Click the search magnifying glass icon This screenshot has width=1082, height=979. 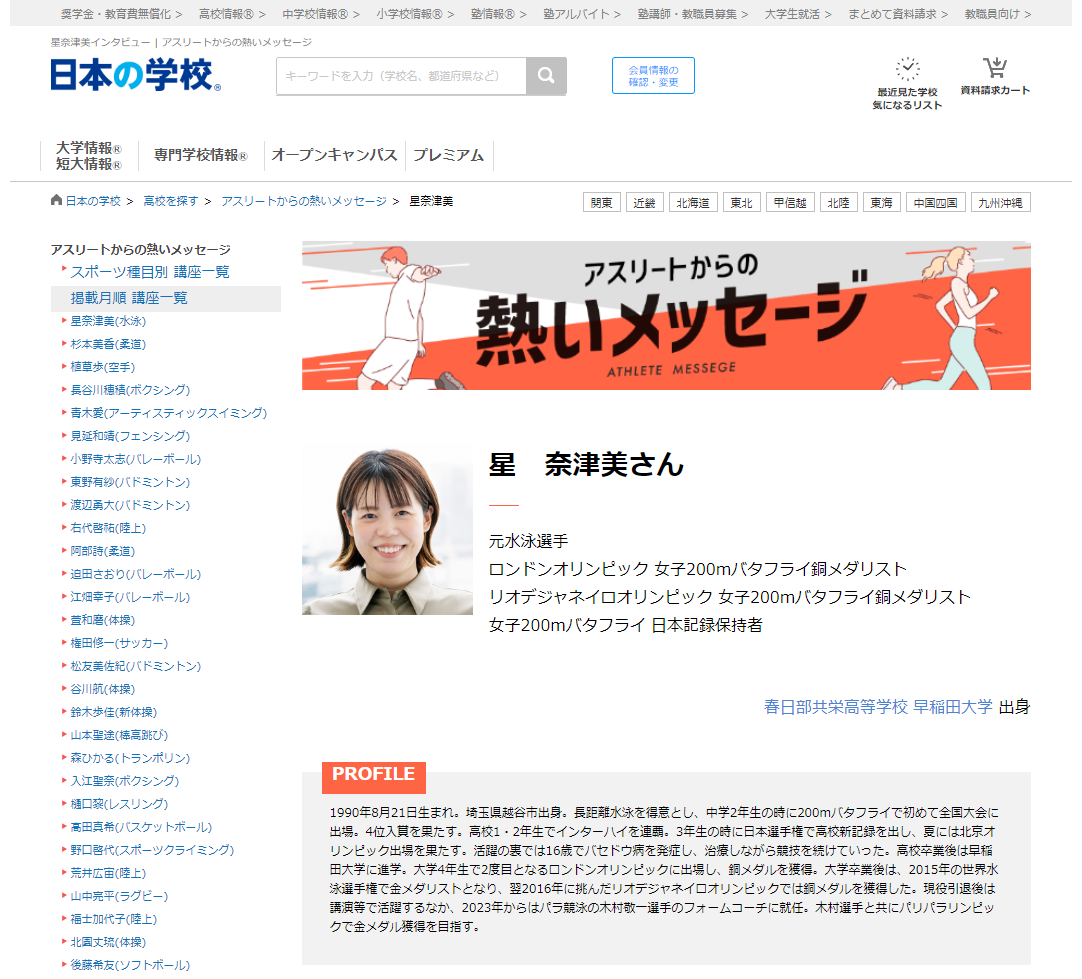coord(548,75)
